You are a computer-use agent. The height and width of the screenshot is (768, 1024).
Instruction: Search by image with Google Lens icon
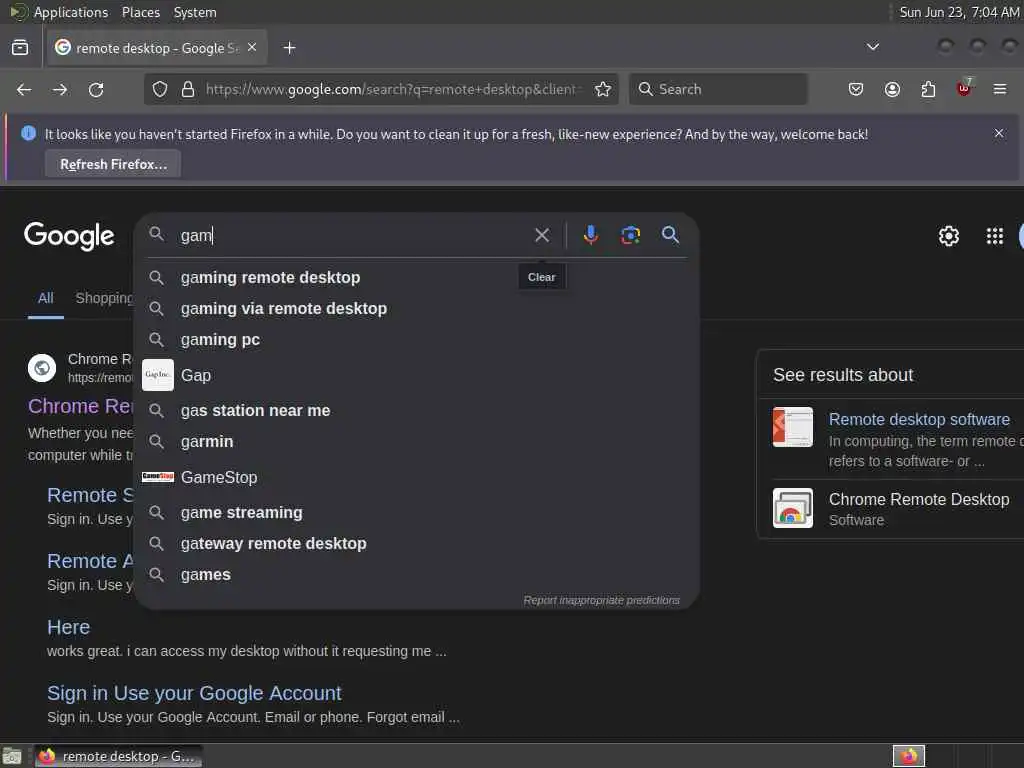630,235
